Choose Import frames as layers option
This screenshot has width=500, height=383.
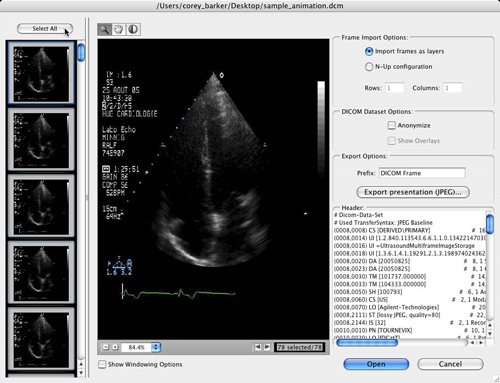[369, 51]
